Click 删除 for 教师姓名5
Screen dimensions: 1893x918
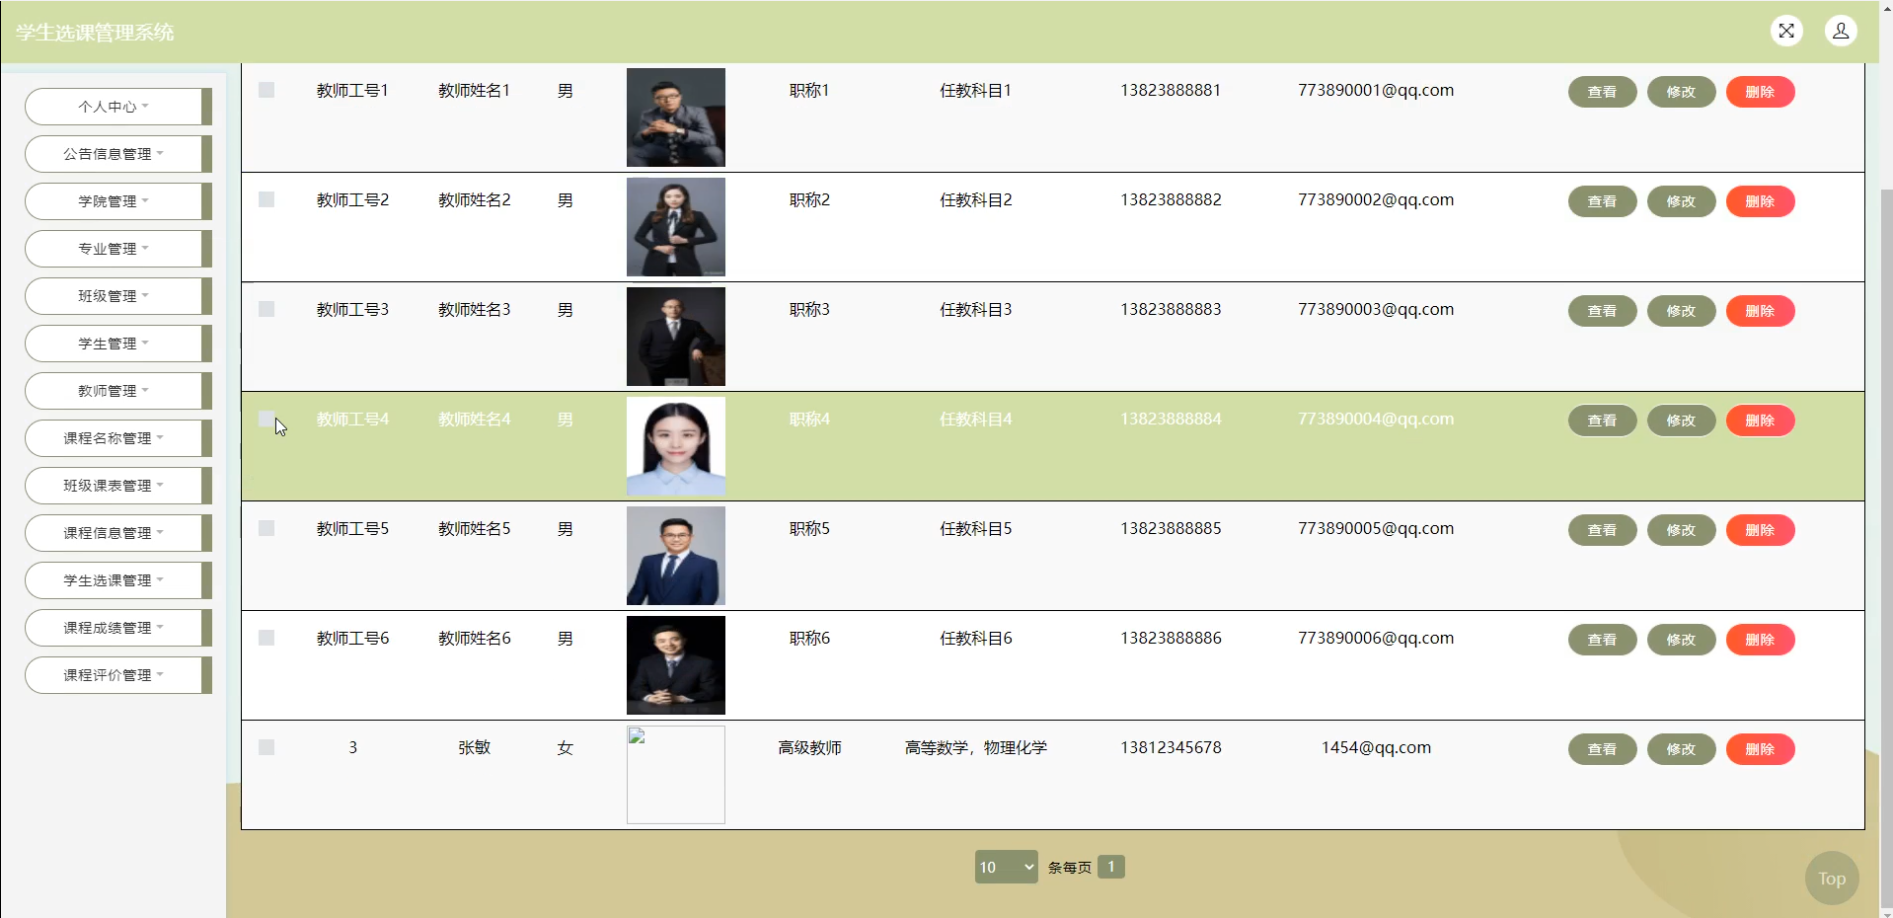pyautogui.click(x=1760, y=530)
